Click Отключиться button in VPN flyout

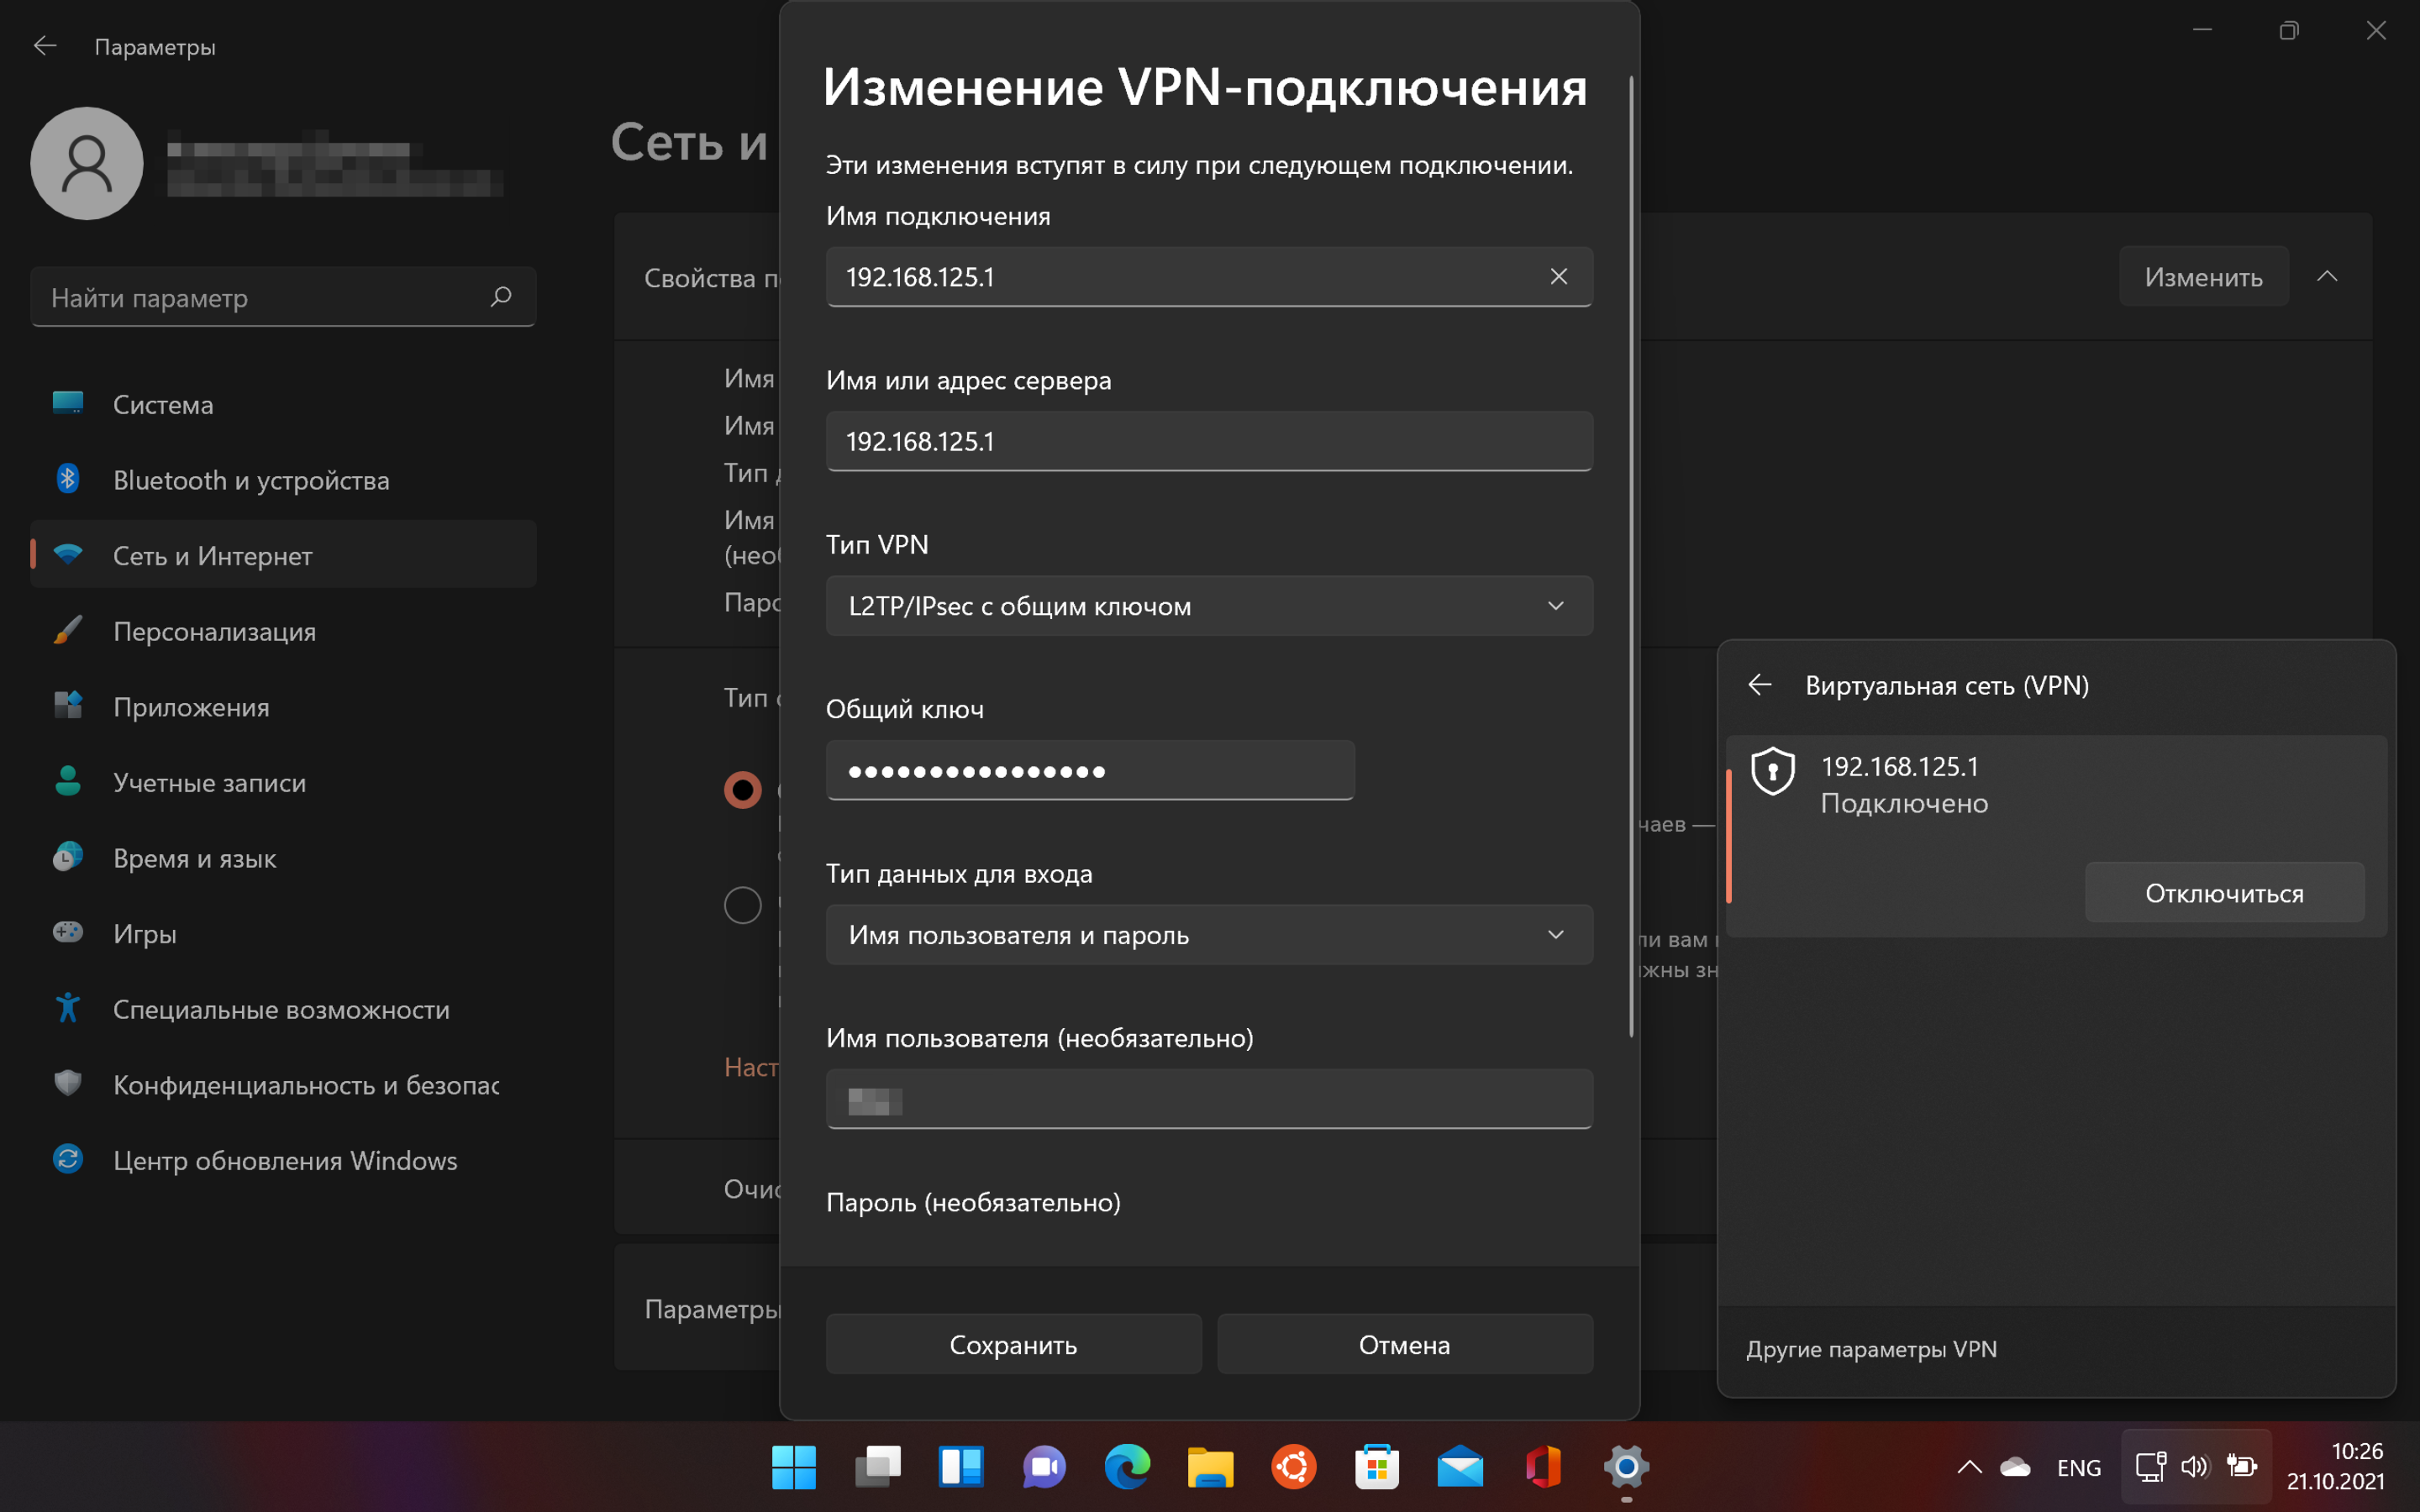[x=2224, y=892]
